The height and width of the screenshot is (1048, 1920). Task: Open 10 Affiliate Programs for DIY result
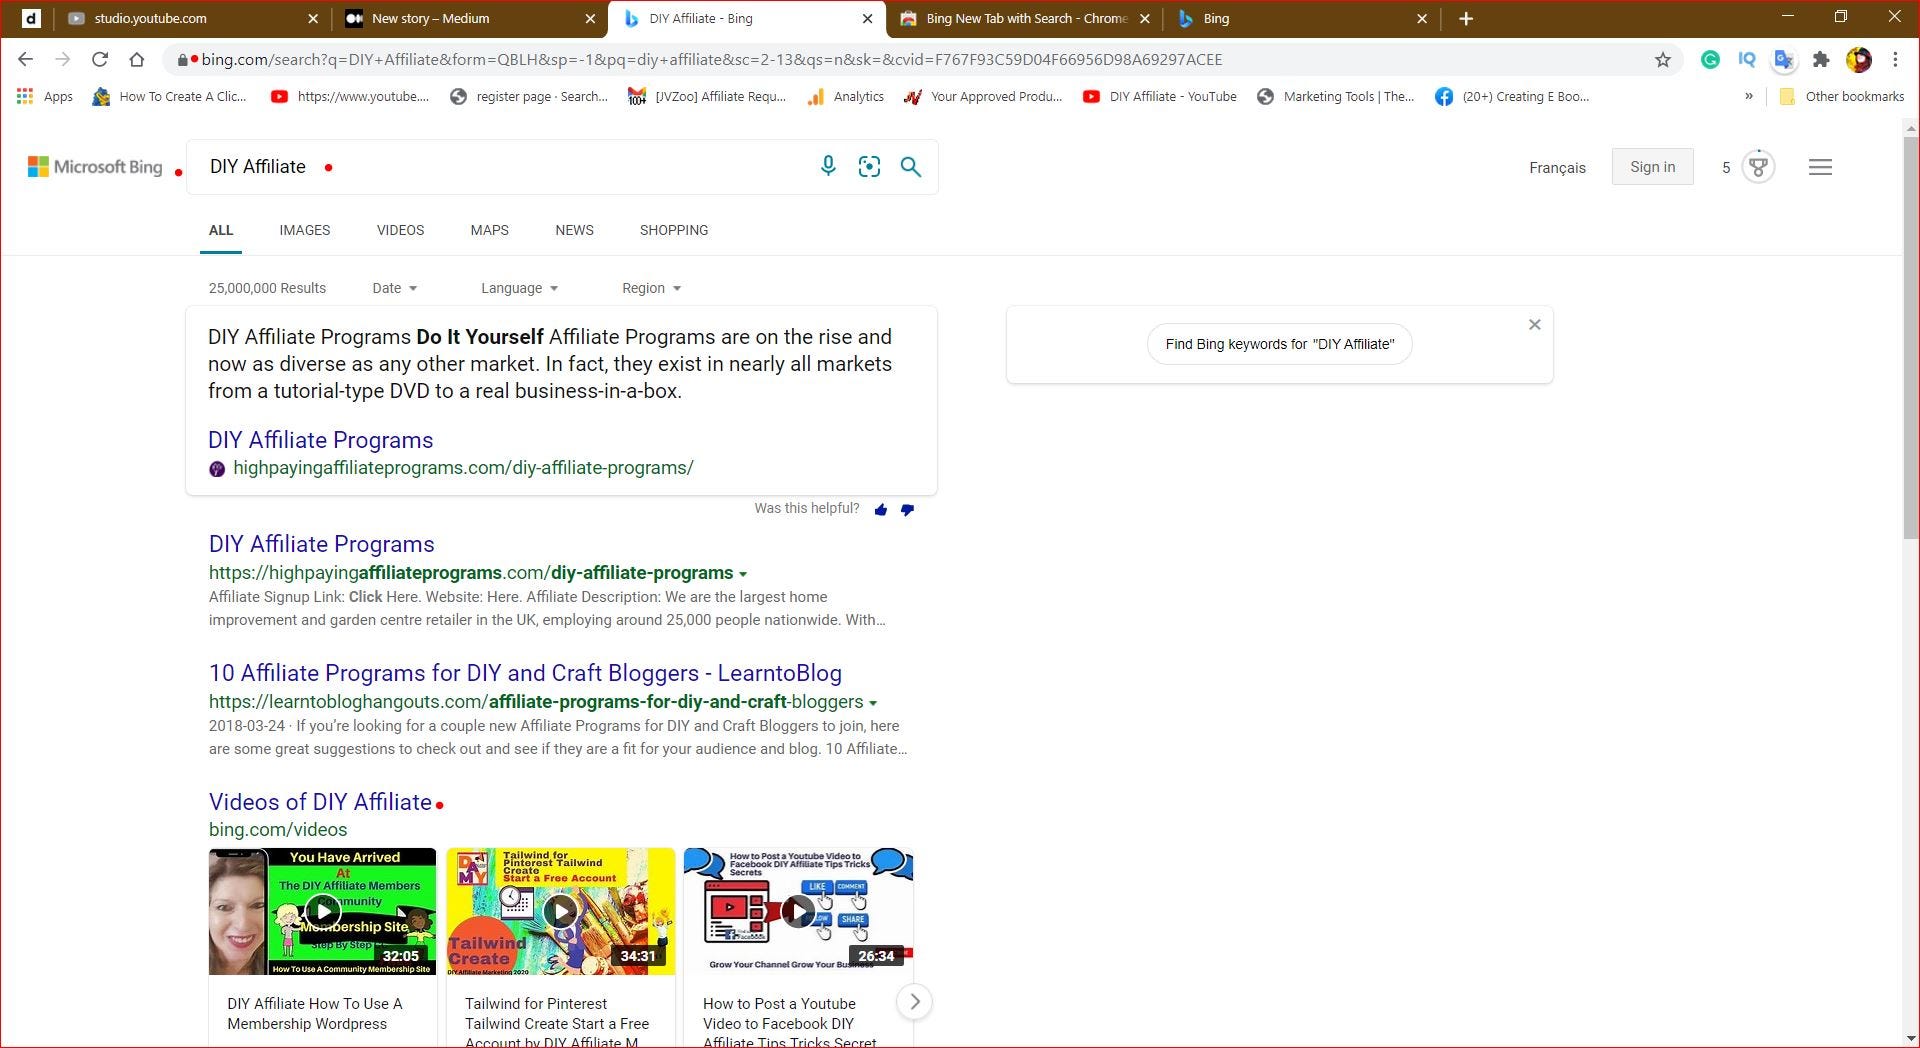click(525, 673)
